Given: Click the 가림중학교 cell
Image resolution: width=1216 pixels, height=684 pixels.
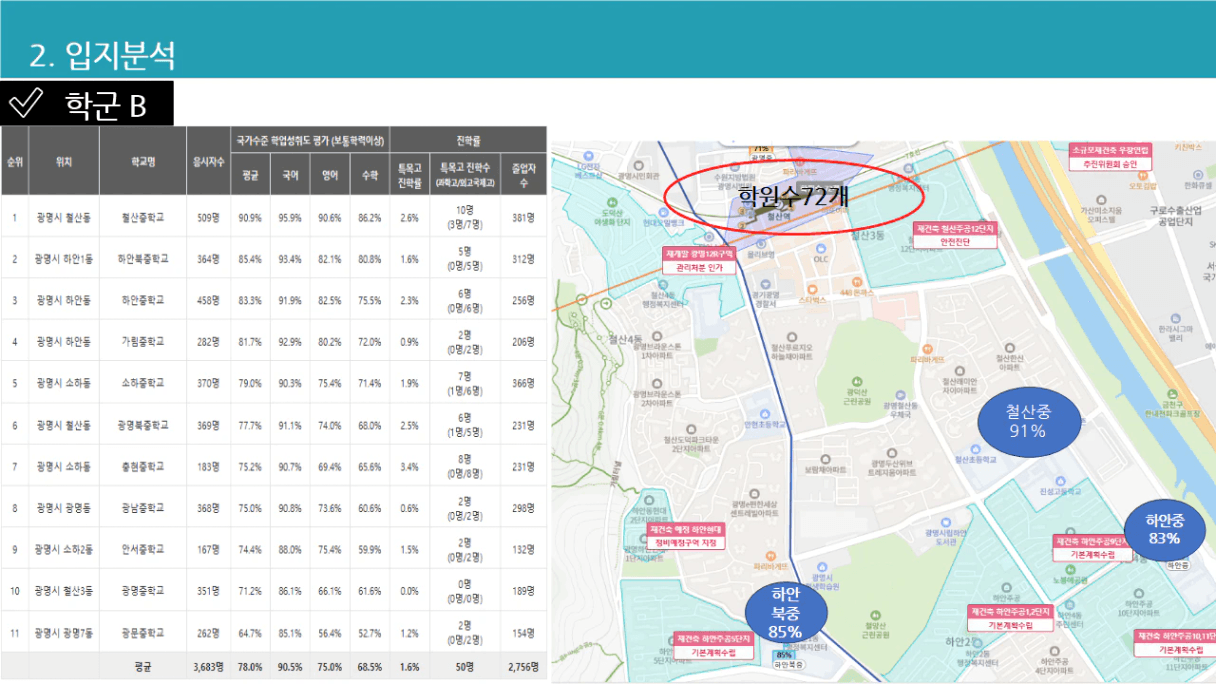Looking at the screenshot, I should click(x=143, y=341).
